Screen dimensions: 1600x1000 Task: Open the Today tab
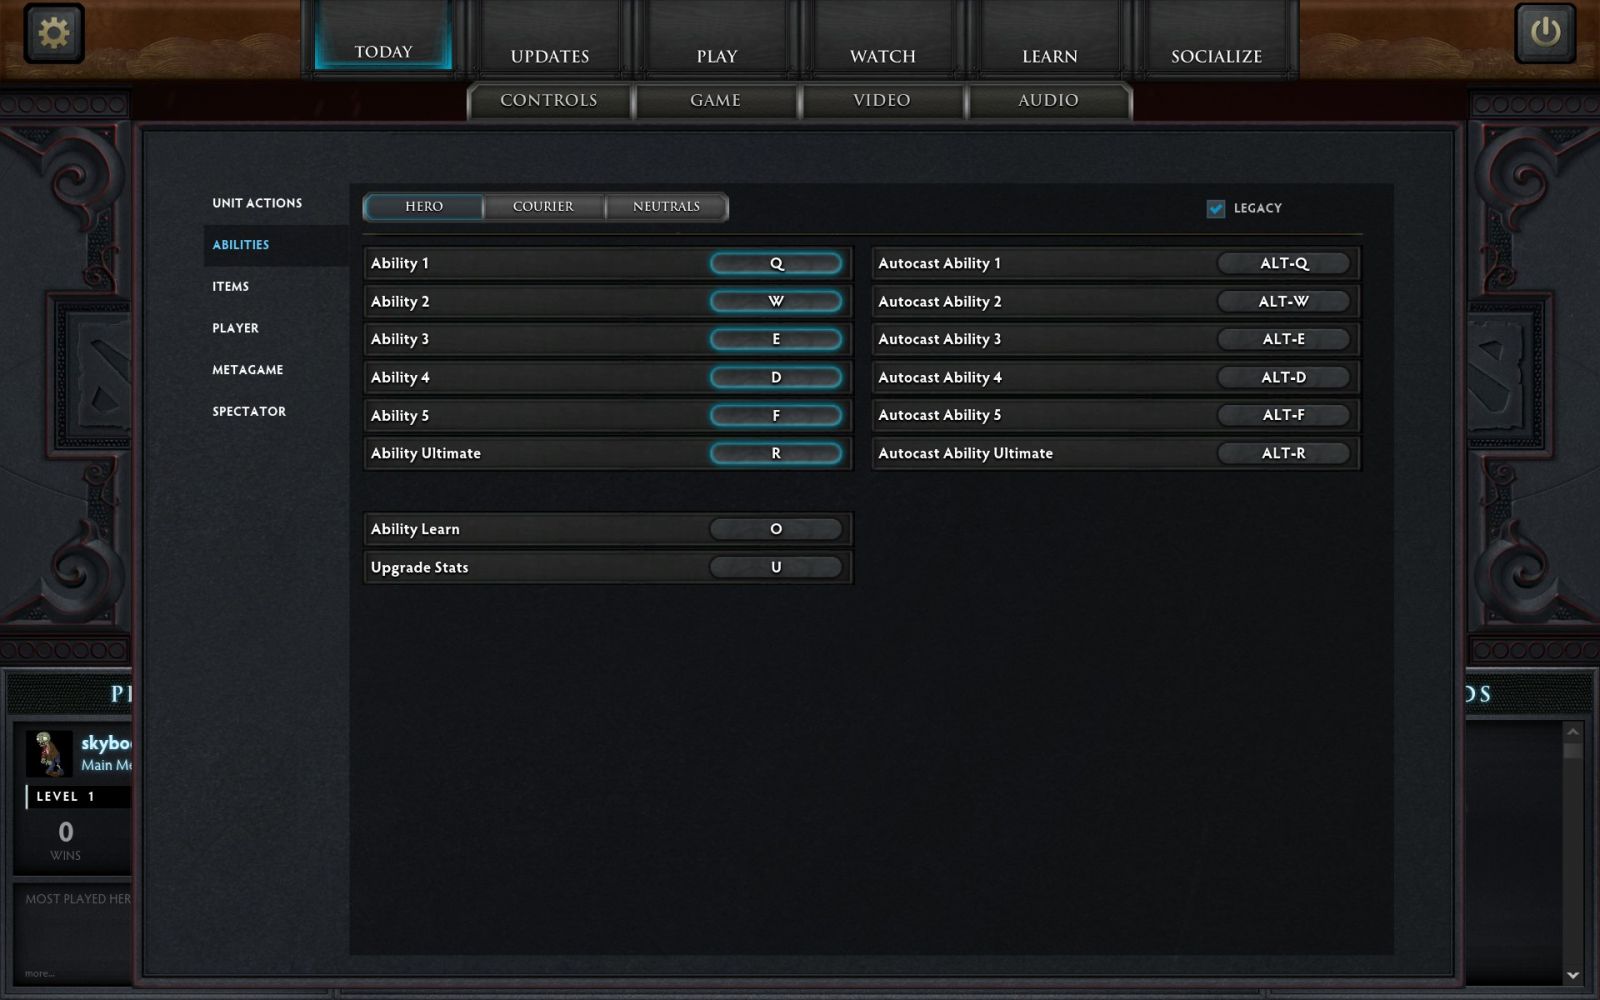point(383,38)
